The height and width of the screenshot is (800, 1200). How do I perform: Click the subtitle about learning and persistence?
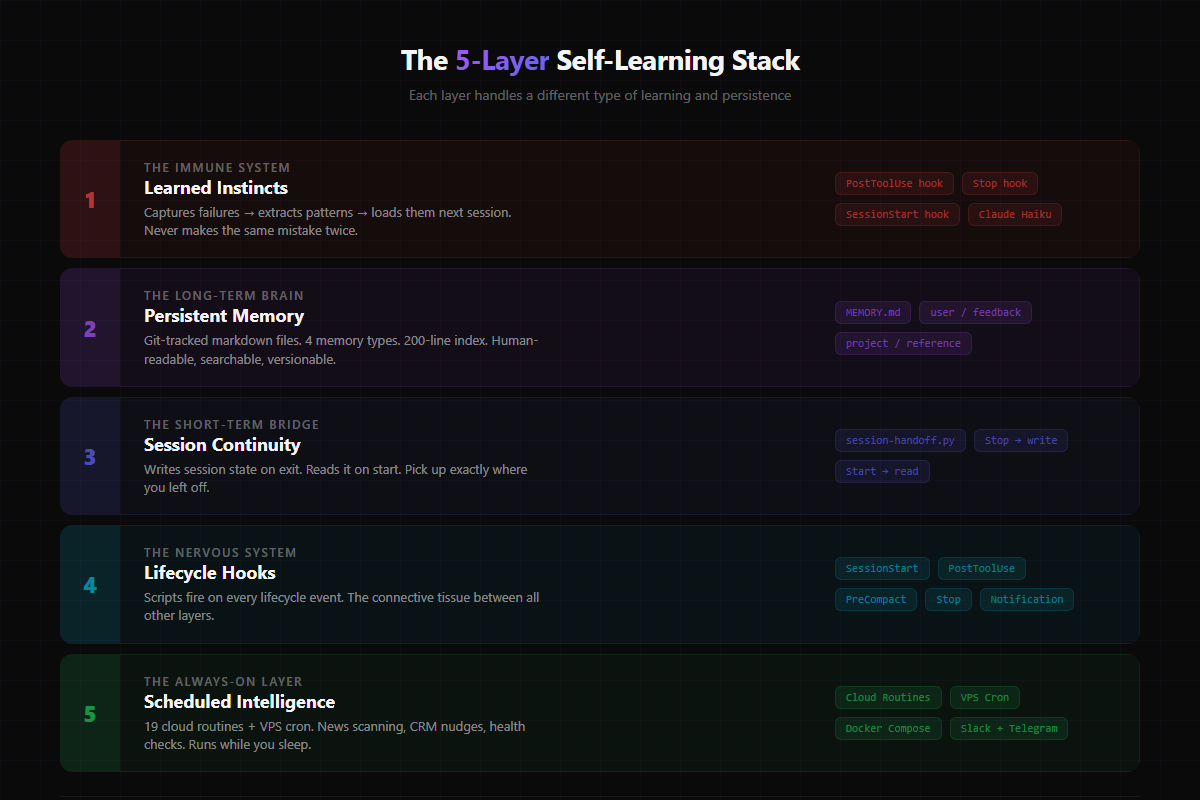[600, 96]
